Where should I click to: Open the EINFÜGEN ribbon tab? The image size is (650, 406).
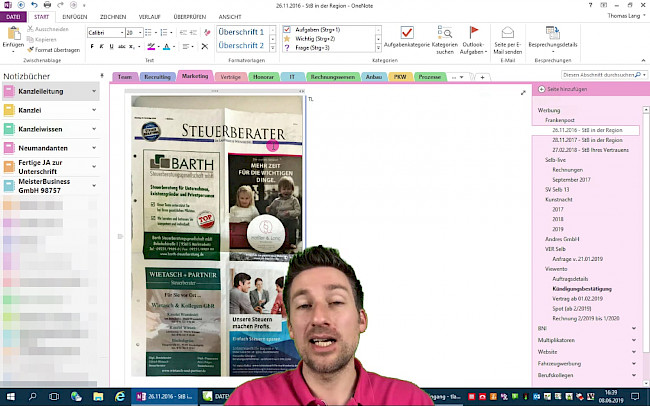(75, 17)
